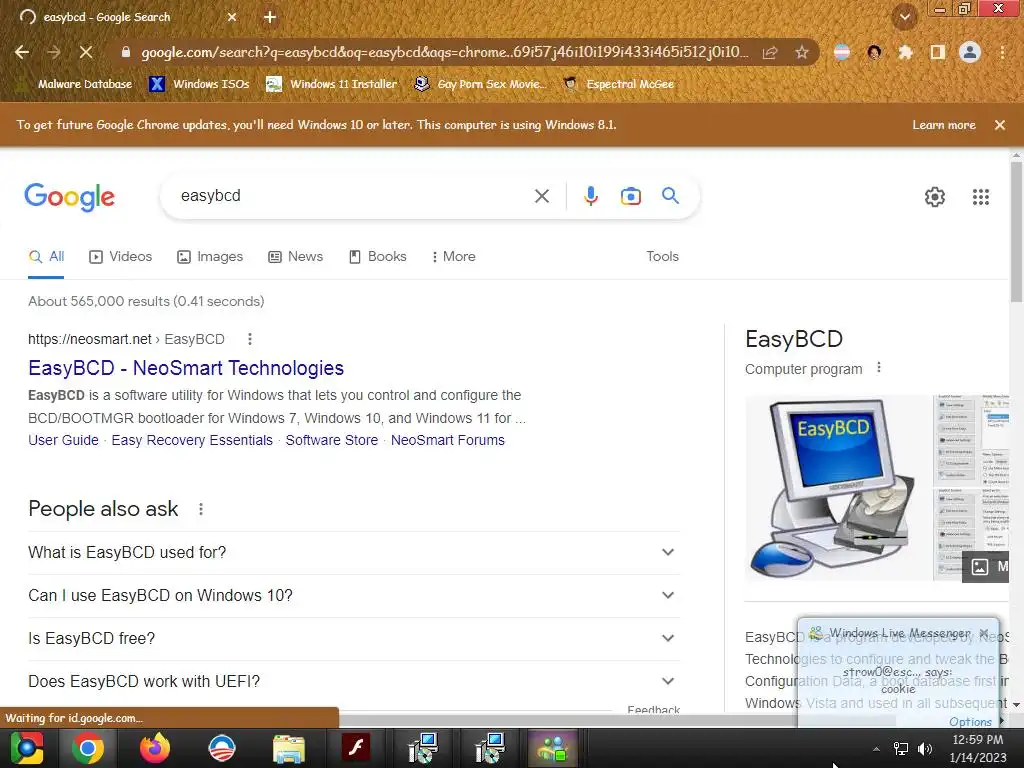Screen dimensions: 1024x768
Task: Search by image with the camera icon
Action: pyautogui.click(x=631, y=196)
